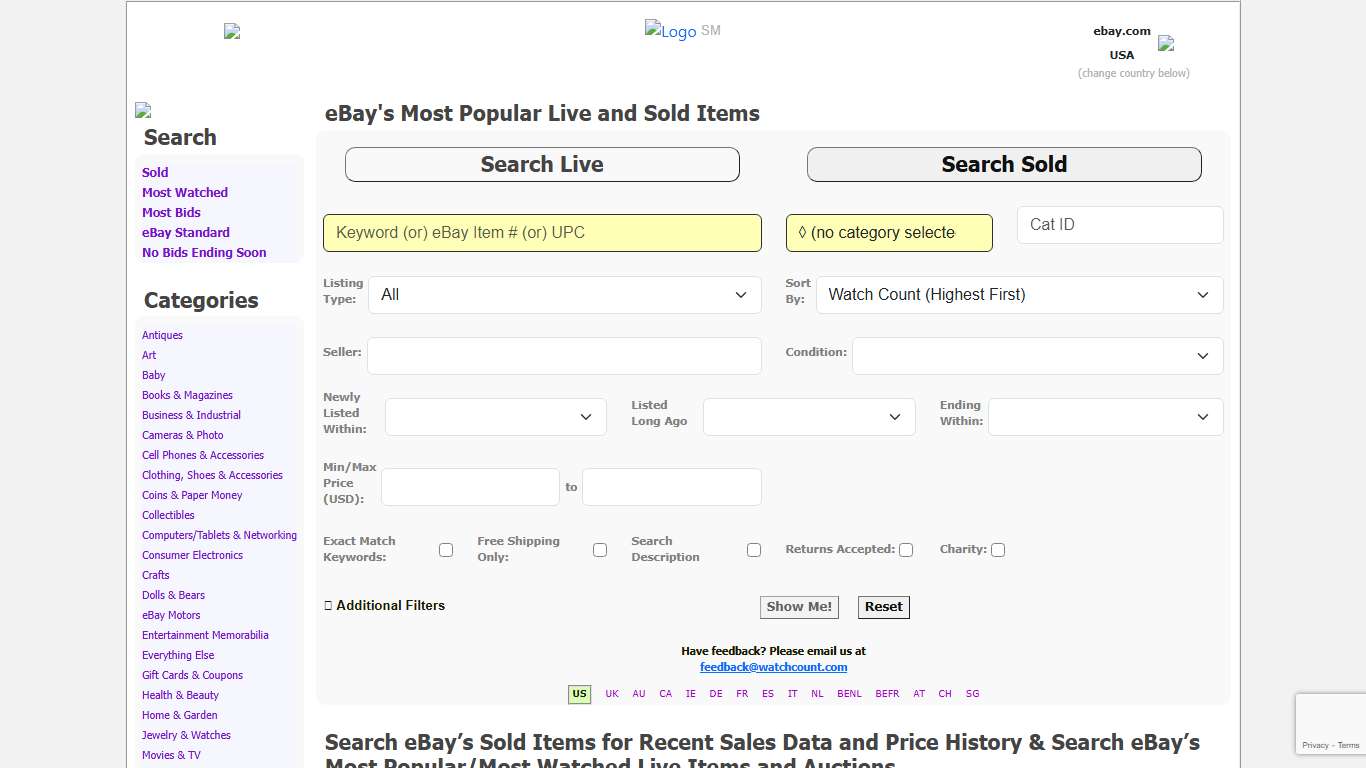Check the Search Description option
The height and width of the screenshot is (768, 1366).
754,549
